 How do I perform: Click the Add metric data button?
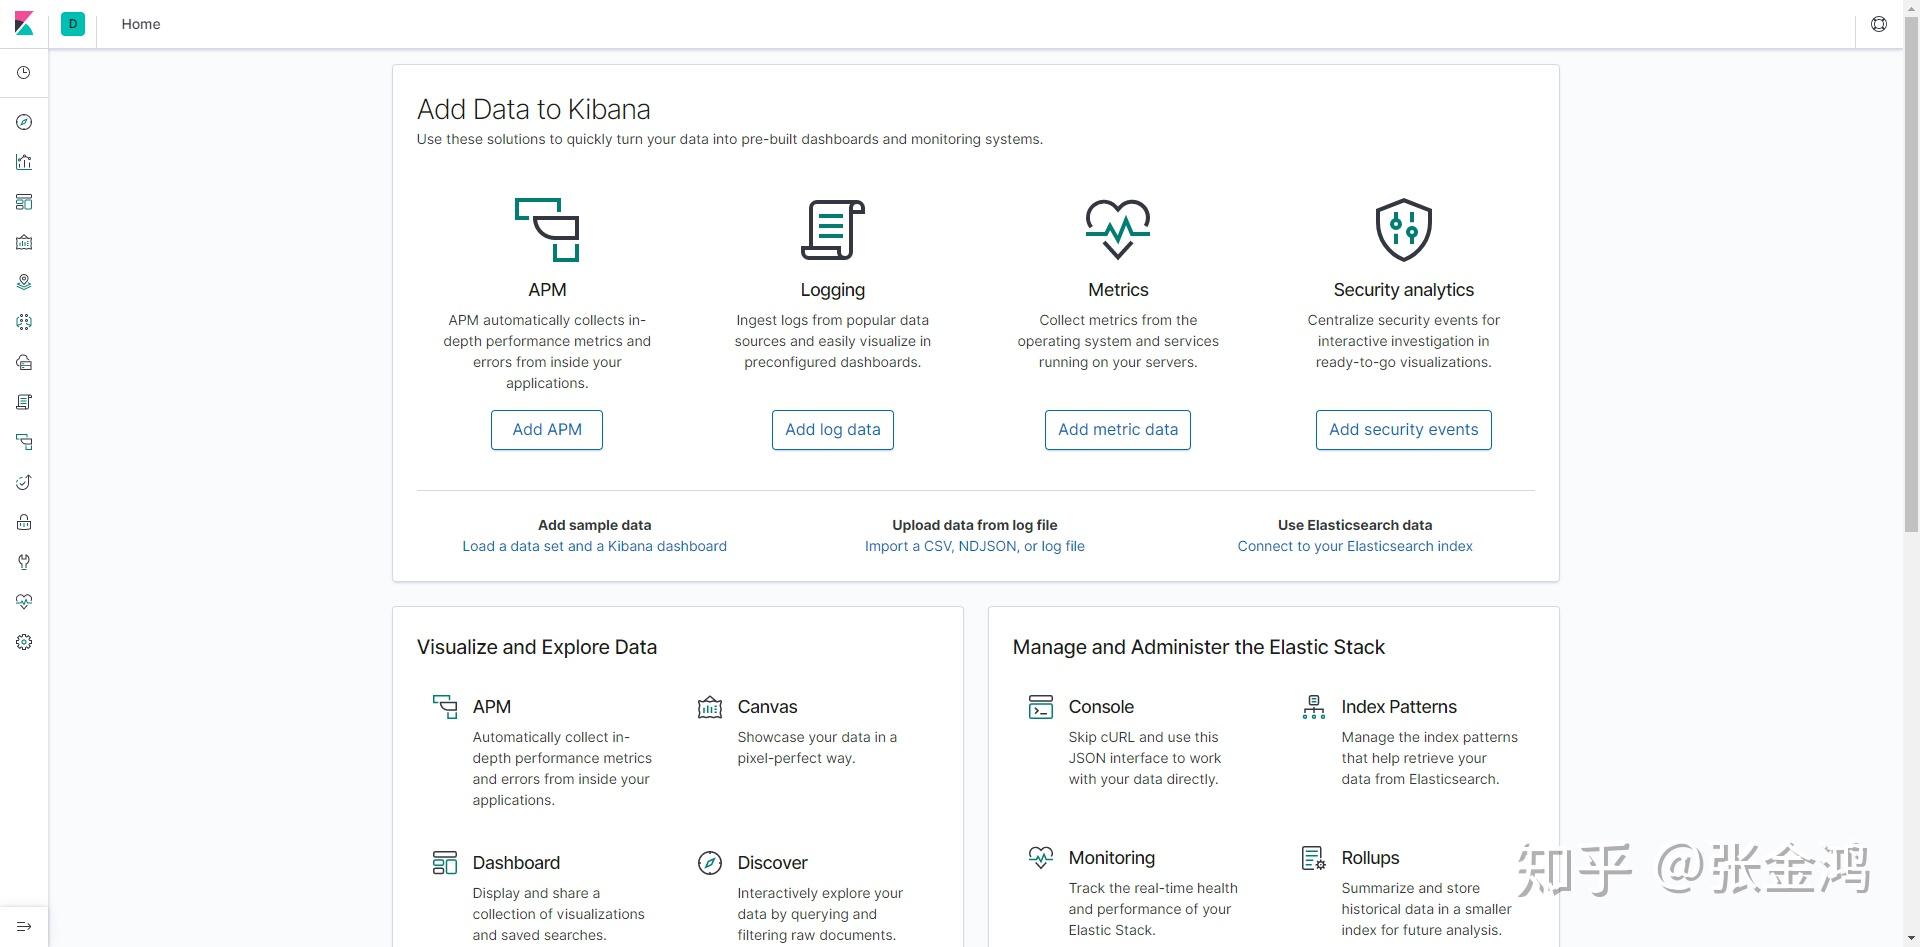[1118, 430]
